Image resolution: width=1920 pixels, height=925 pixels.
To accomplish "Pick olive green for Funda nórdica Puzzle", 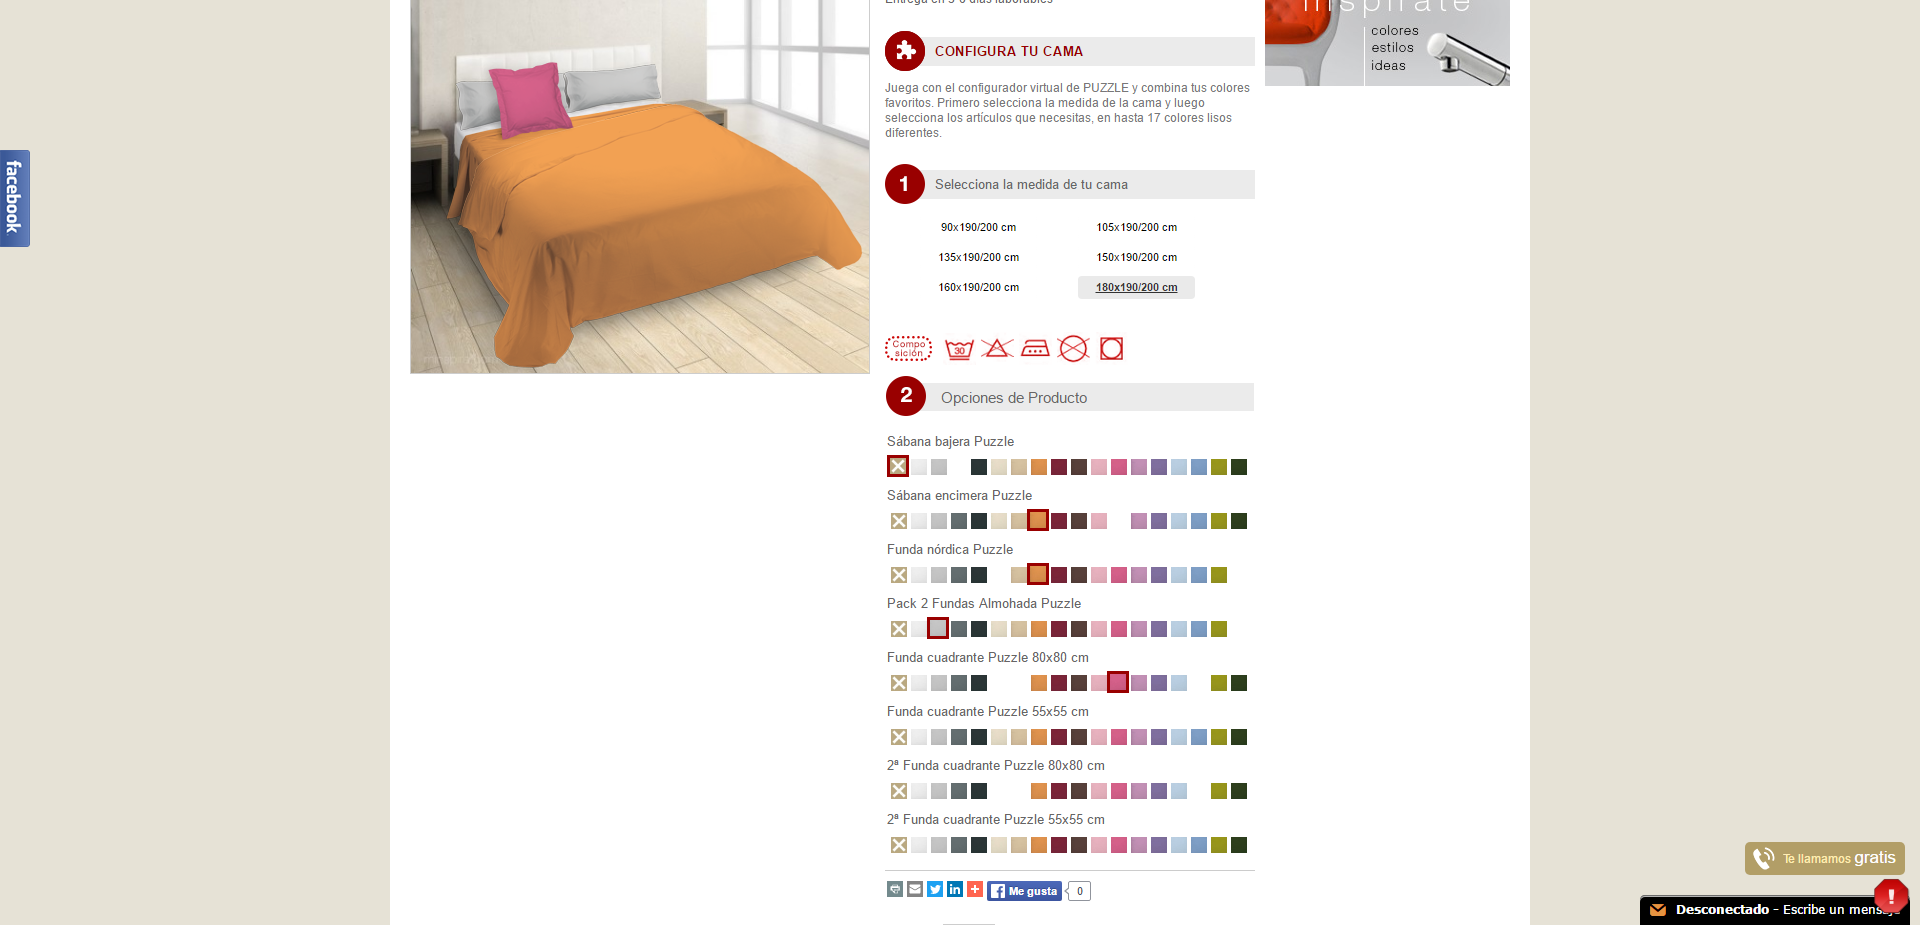I will tap(1219, 575).
